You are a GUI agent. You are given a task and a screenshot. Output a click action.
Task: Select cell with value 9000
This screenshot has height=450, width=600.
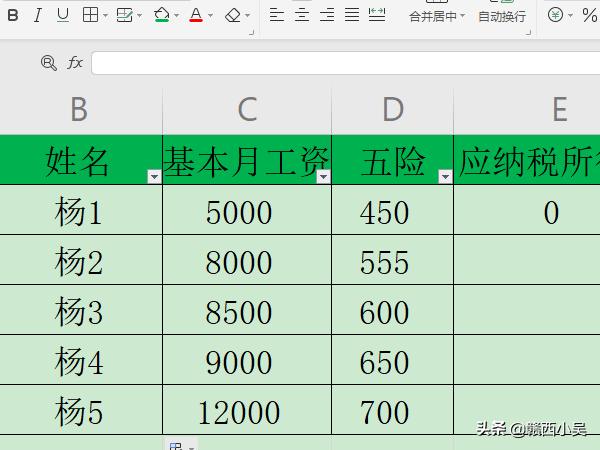coord(247,360)
